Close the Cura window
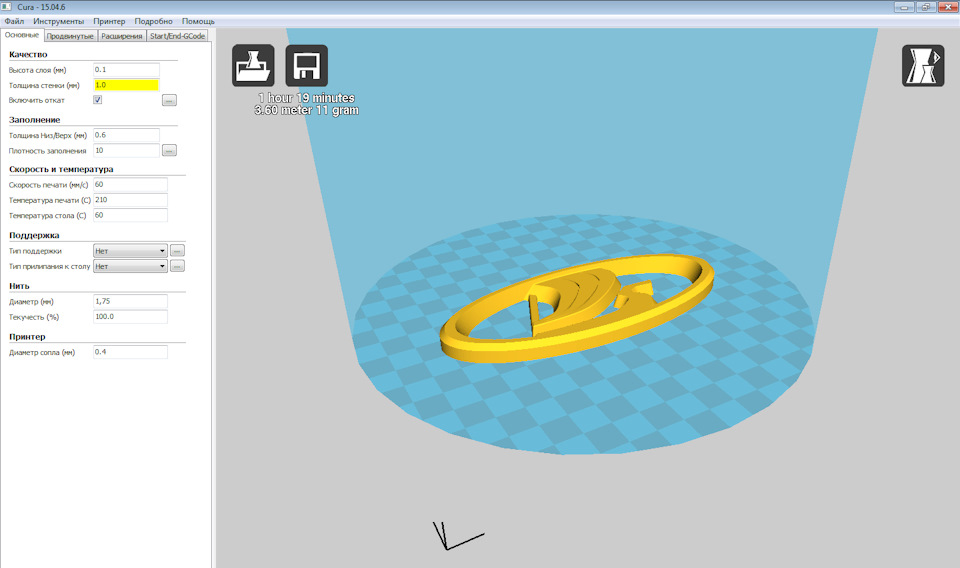960x568 pixels. [x=948, y=7]
